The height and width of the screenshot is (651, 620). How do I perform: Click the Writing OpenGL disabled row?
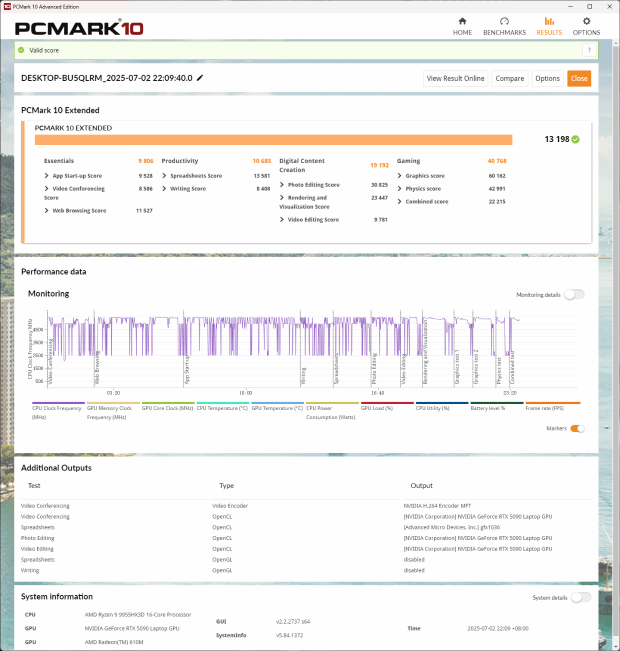(306, 570)
